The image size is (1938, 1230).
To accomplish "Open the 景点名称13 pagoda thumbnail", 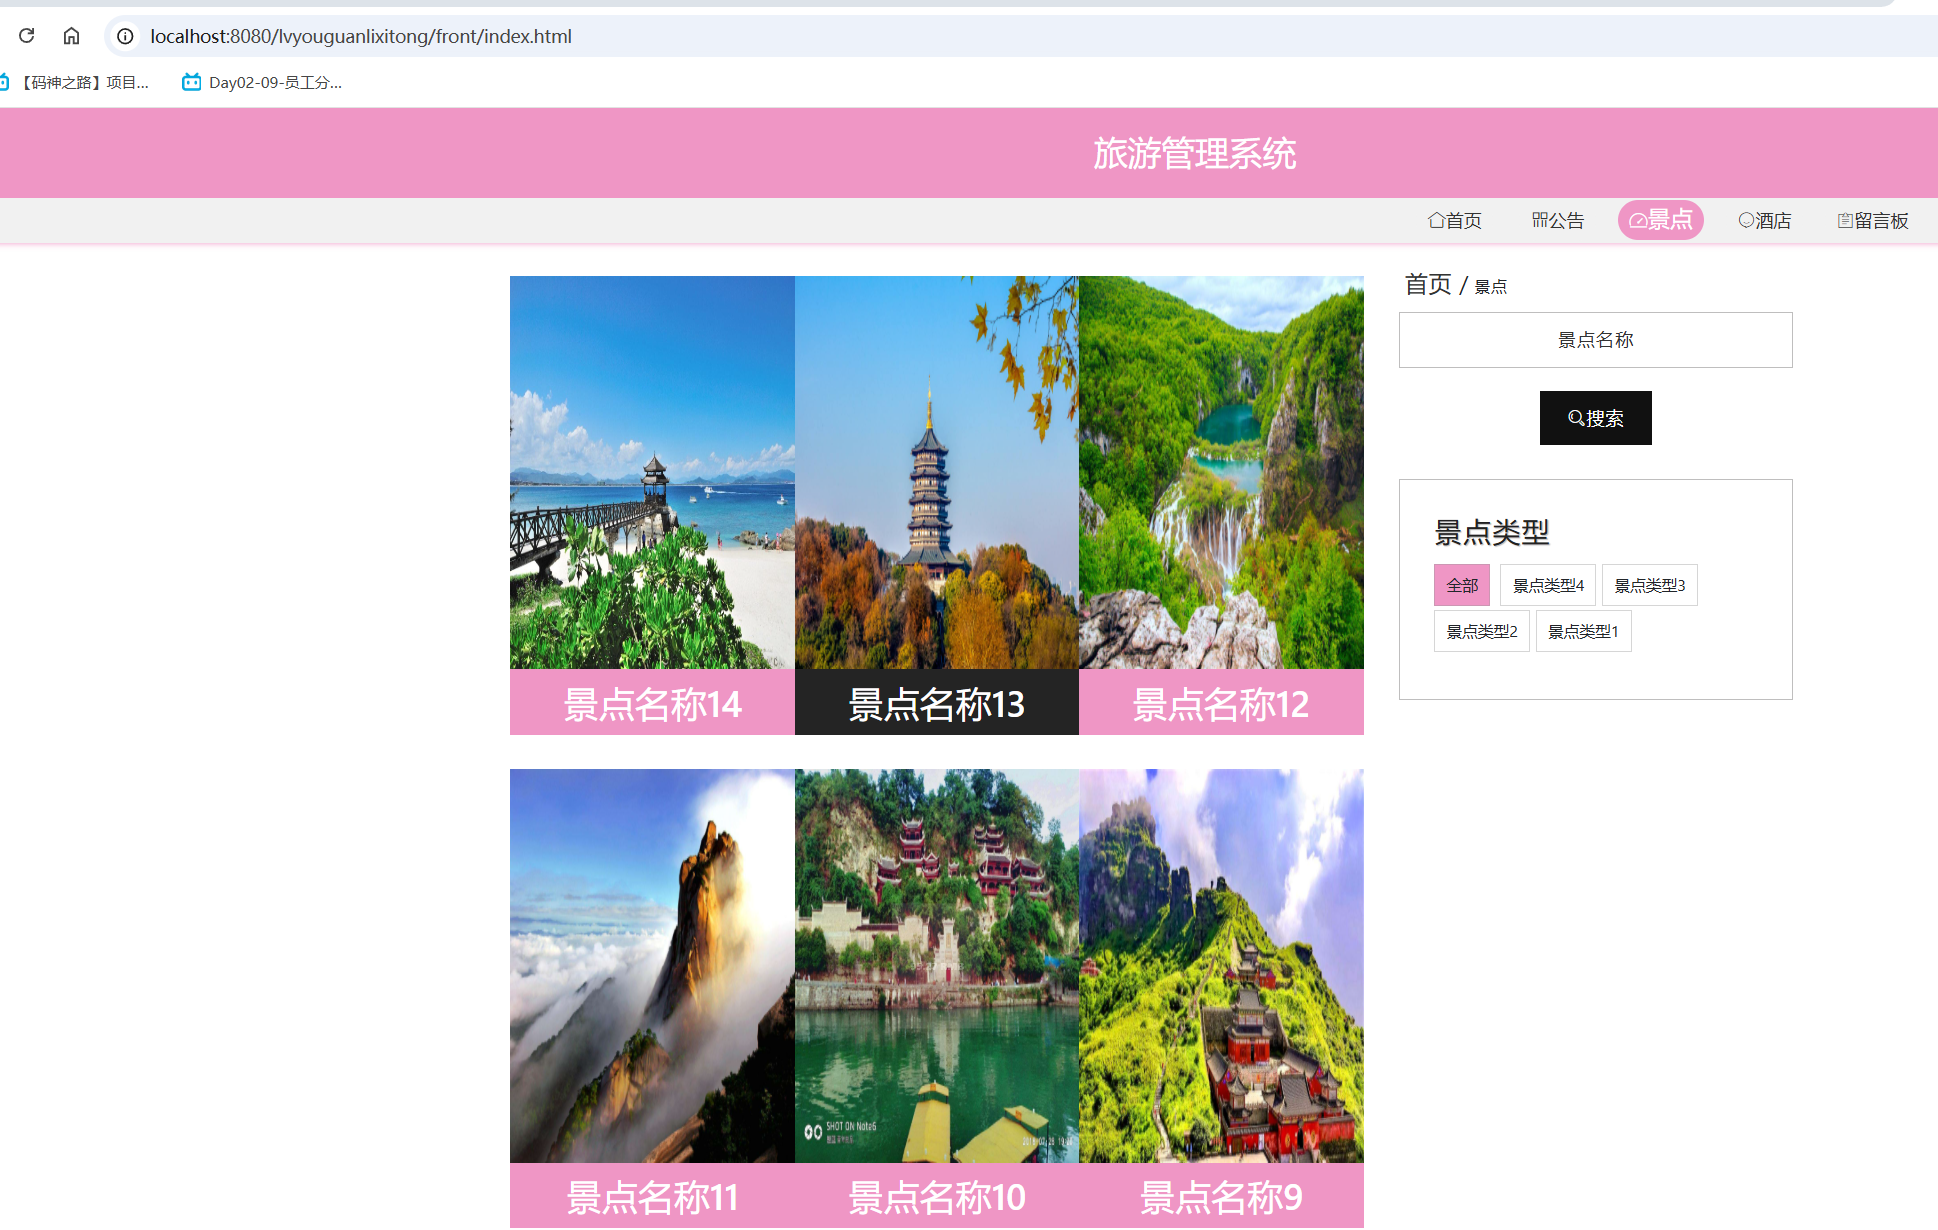I will 936,473.
